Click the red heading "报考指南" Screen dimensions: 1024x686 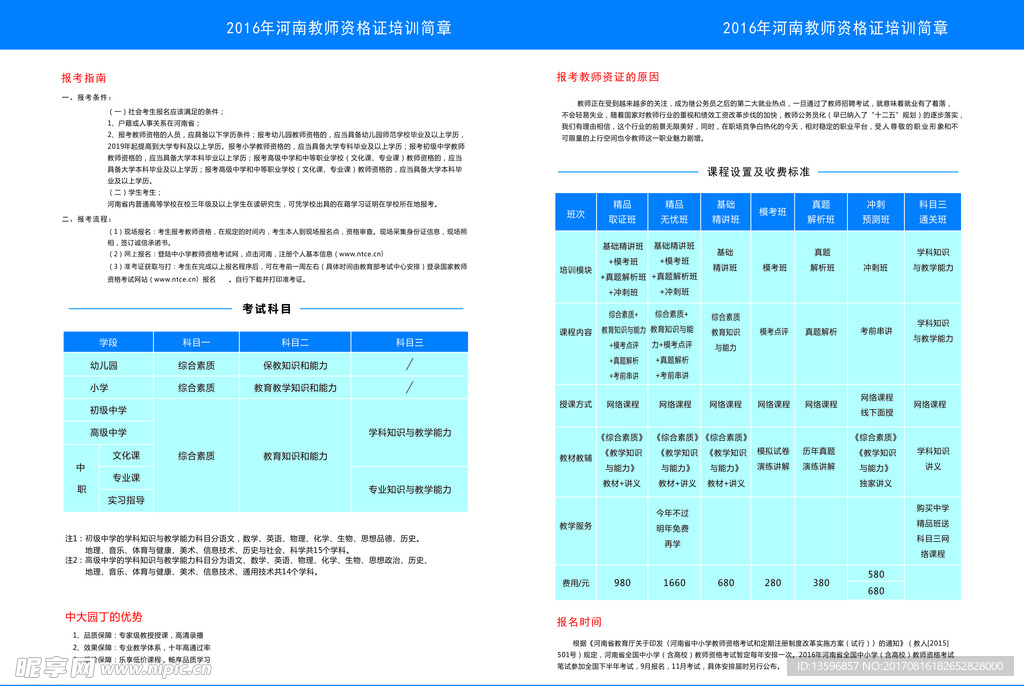click(x=84, y=78)
